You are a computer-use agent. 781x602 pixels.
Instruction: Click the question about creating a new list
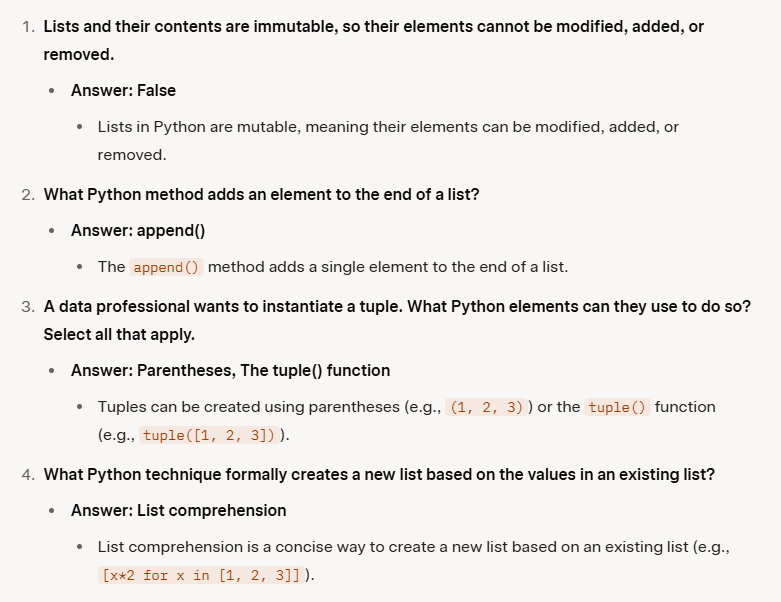click(379, 474)
